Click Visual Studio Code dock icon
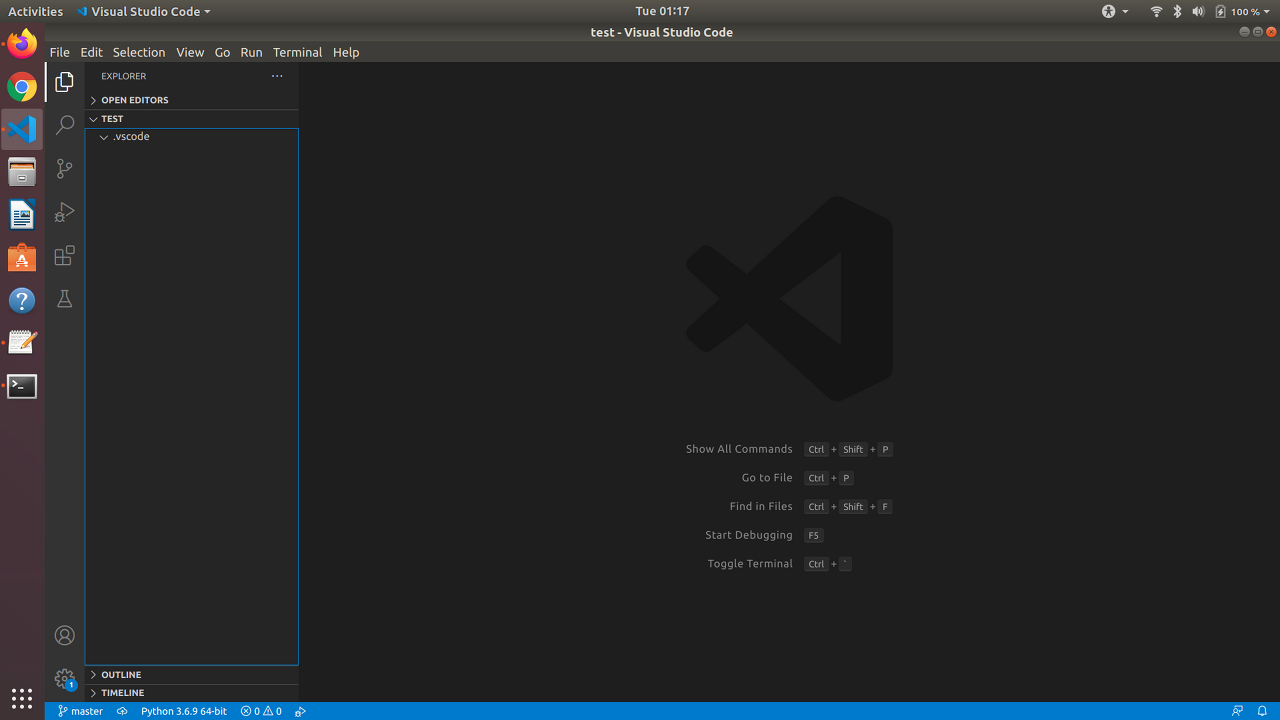1280x720 pixels. (22, 129)
